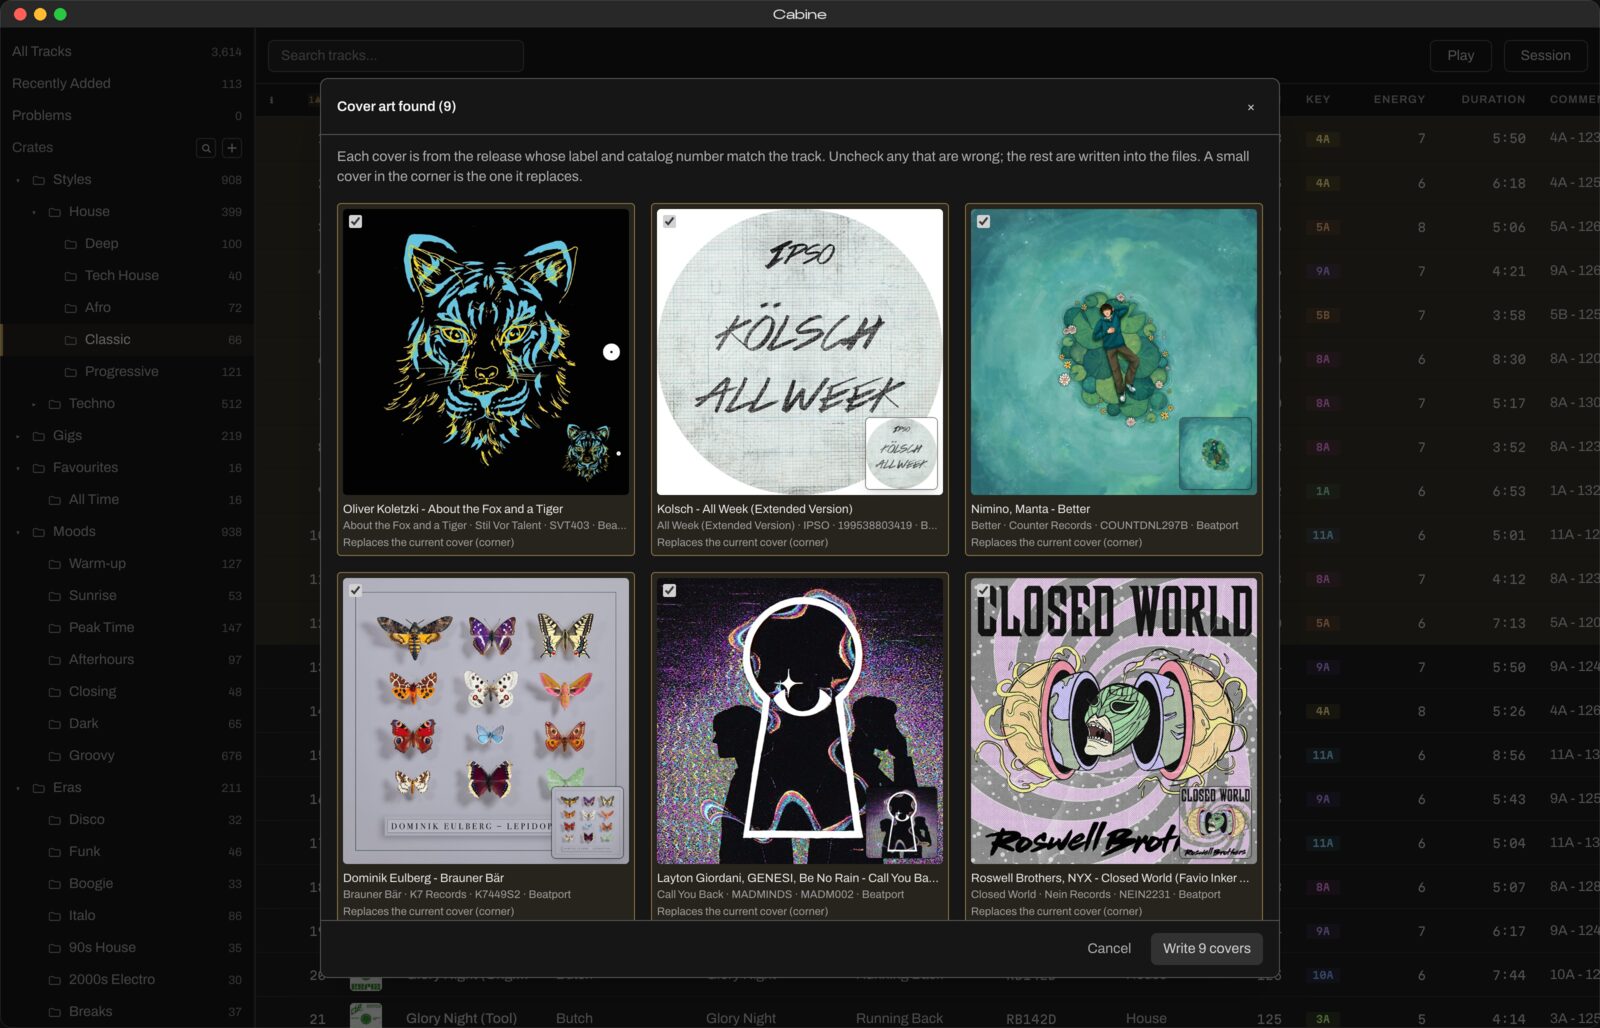Sort by the ENERGY column header
Image resolution: width=1600 pixels, height=1028 pixels.
point(1399,99)
